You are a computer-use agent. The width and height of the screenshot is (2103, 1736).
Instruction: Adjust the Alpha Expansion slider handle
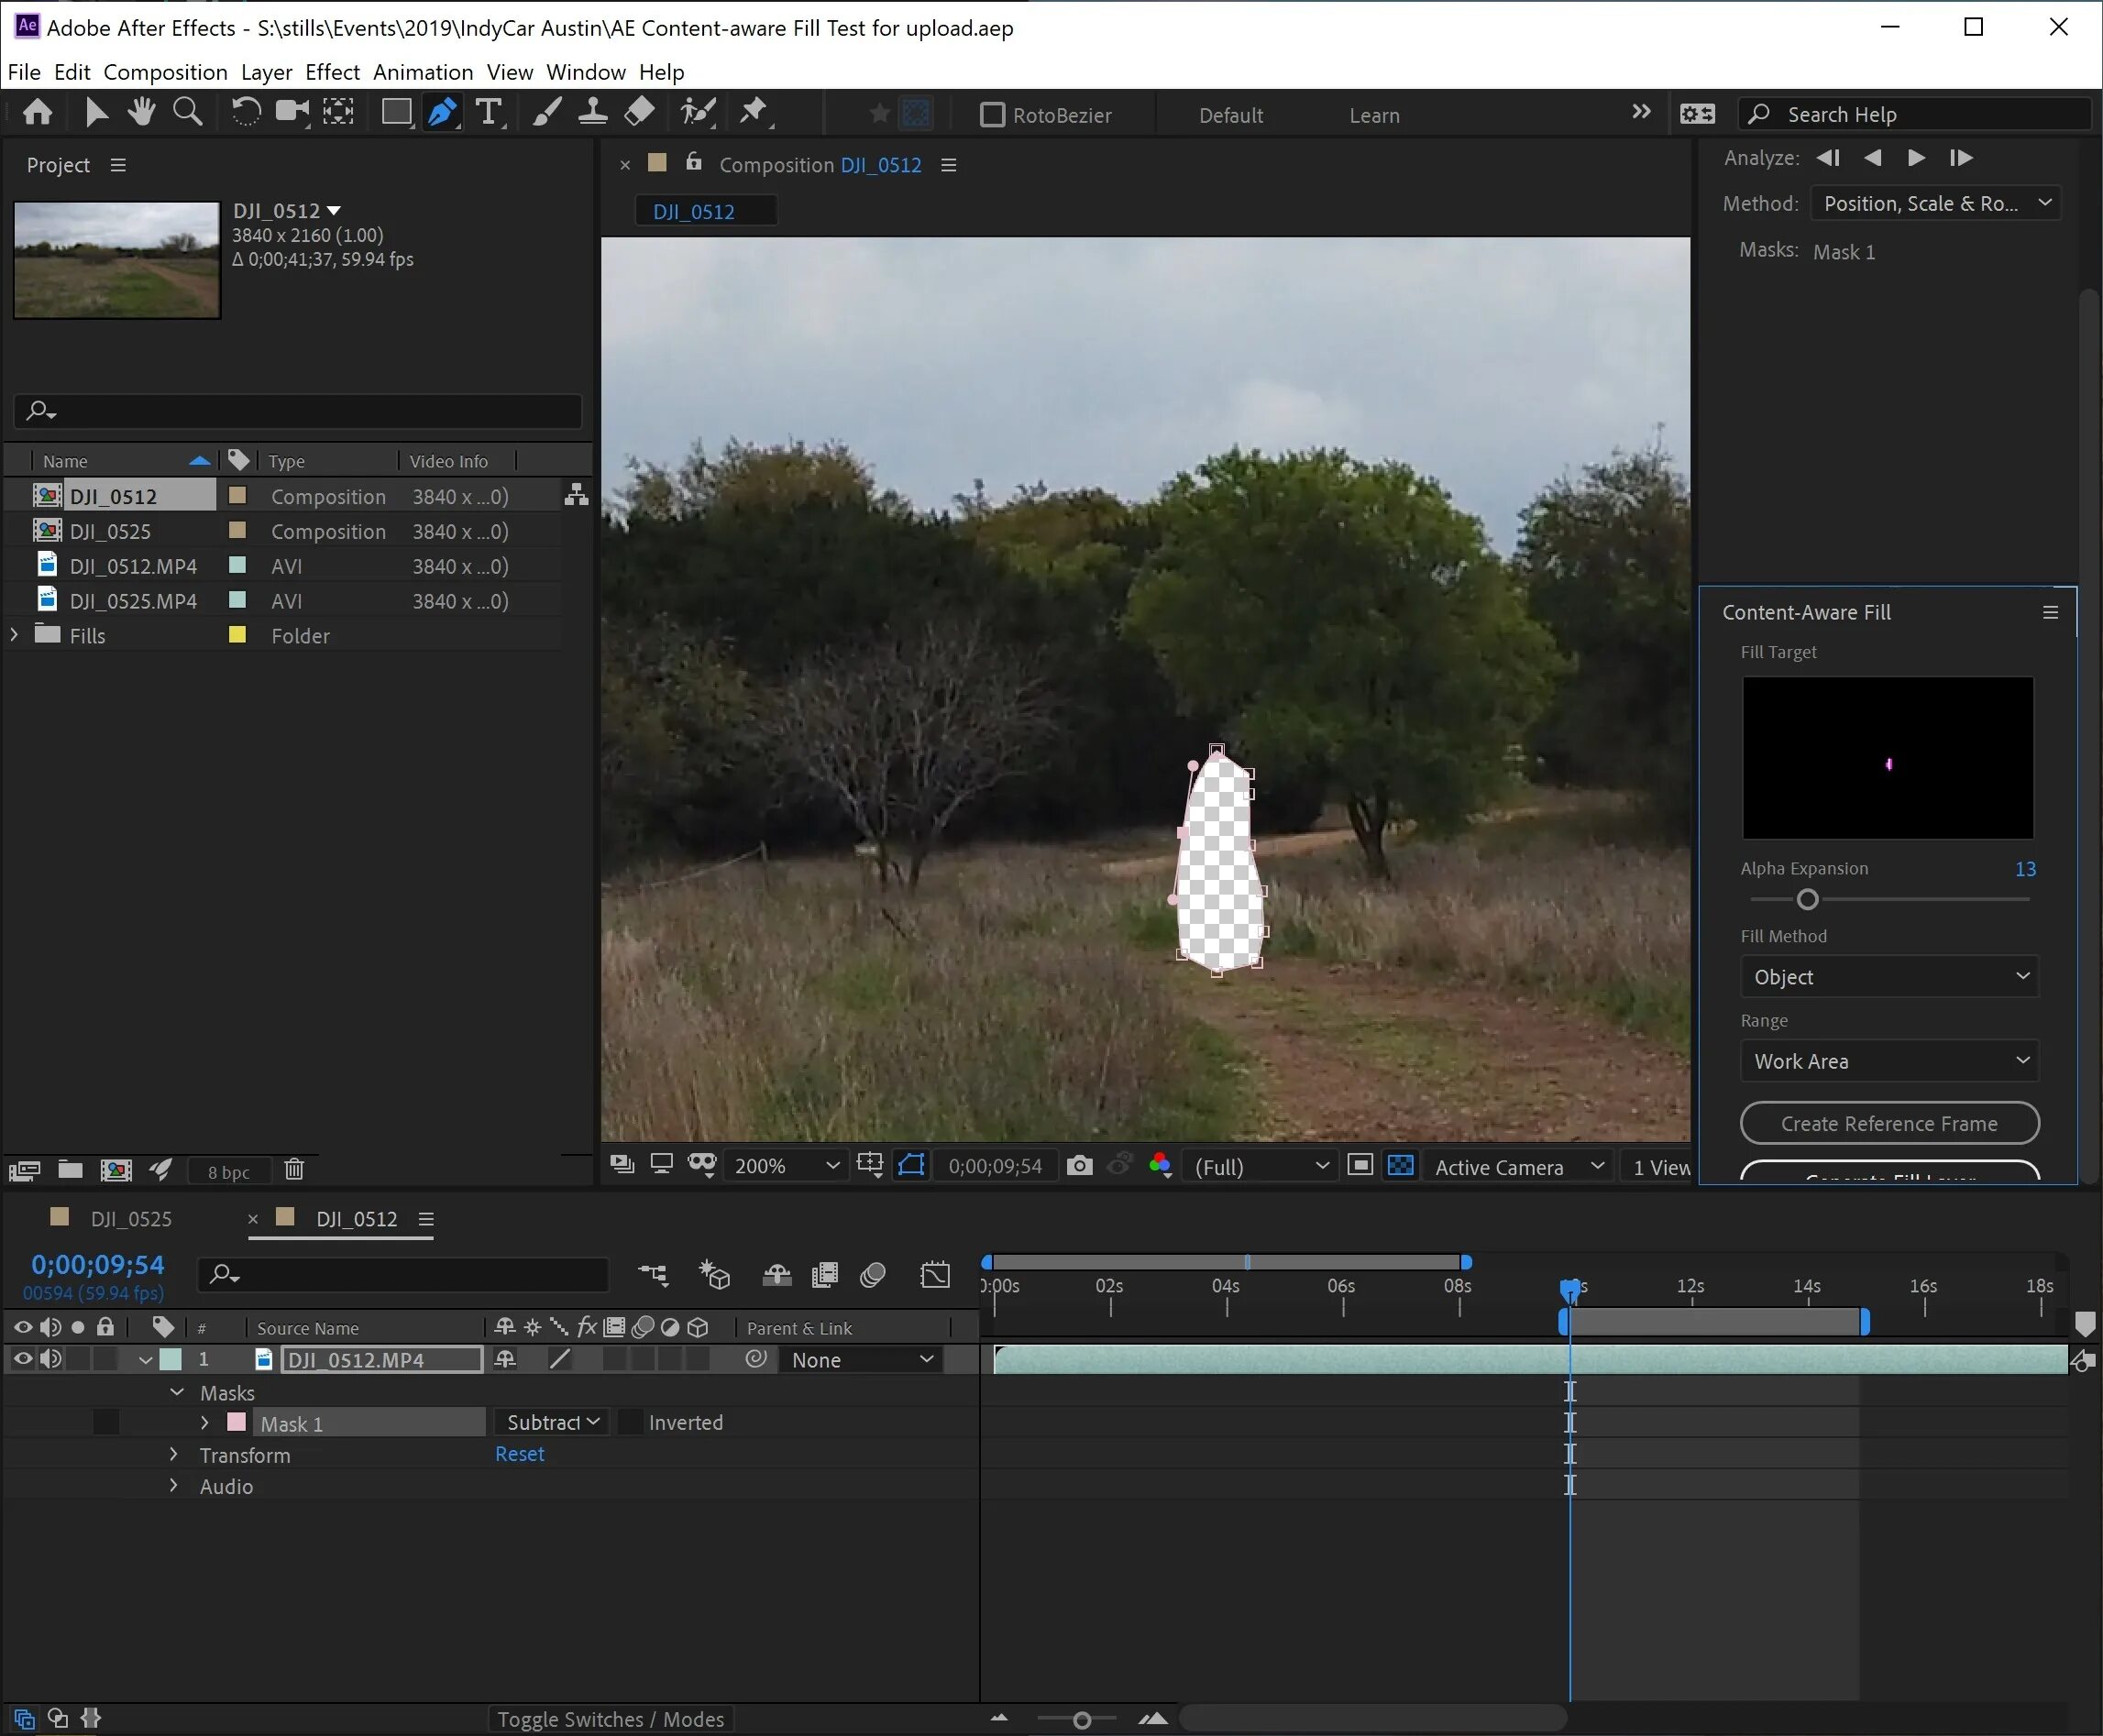click(1807, 900)
